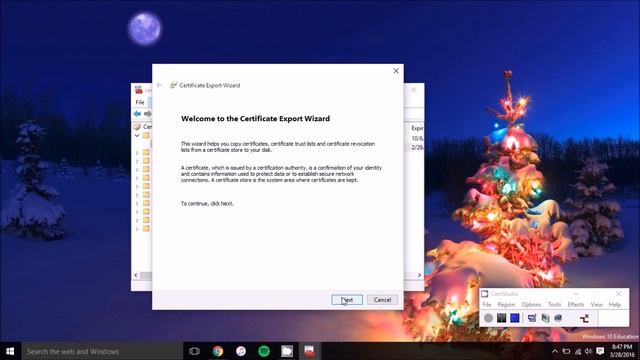Open the white speech-bubble app on the taskbar
This screenshot has height=360, width=640.
coord(287,351)
